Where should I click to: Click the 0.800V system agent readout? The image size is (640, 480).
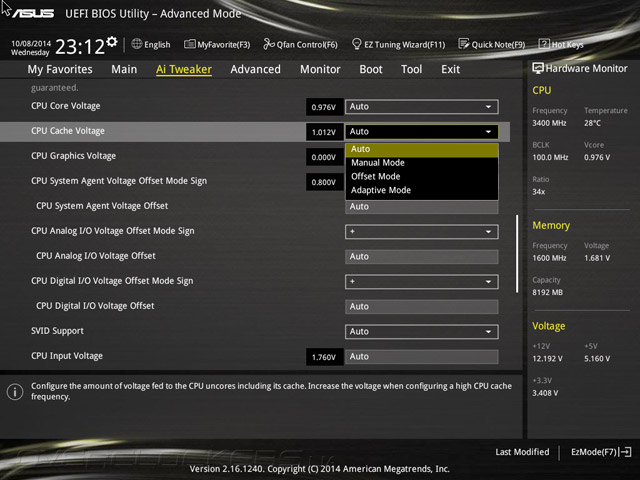(324, 182)
